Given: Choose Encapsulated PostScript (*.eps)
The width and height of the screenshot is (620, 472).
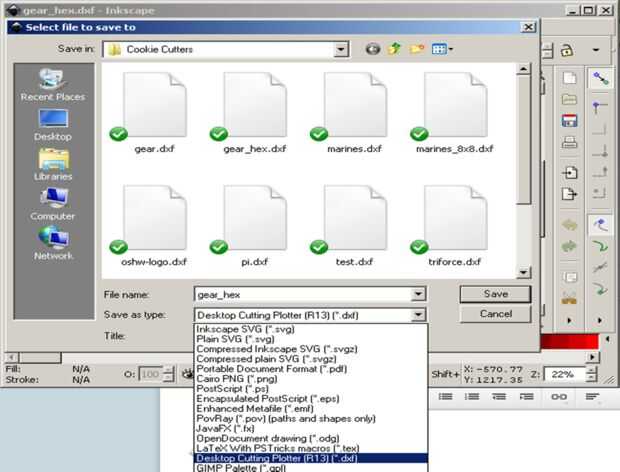Looking at the screenshot, I should point(311,398).
